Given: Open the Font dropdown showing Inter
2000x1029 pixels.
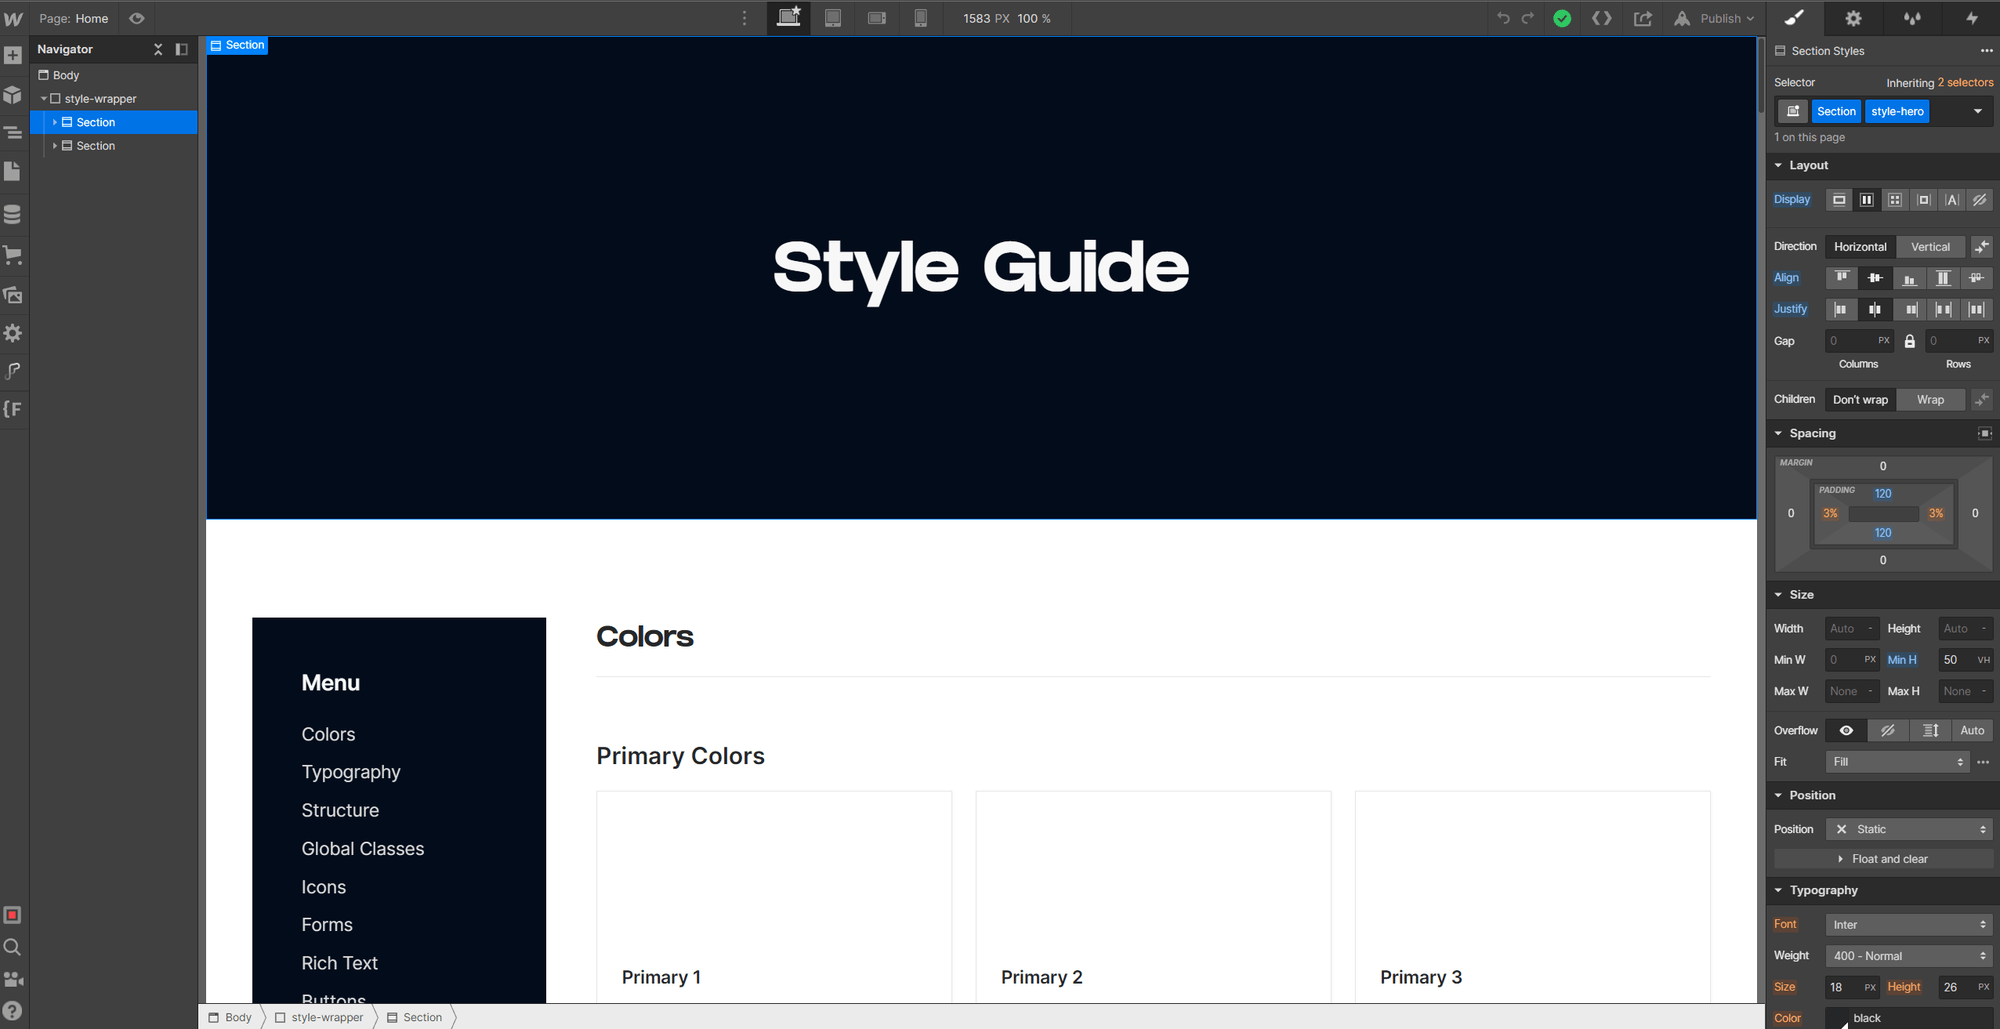Looking at the screenshot, I should 1908,924.
